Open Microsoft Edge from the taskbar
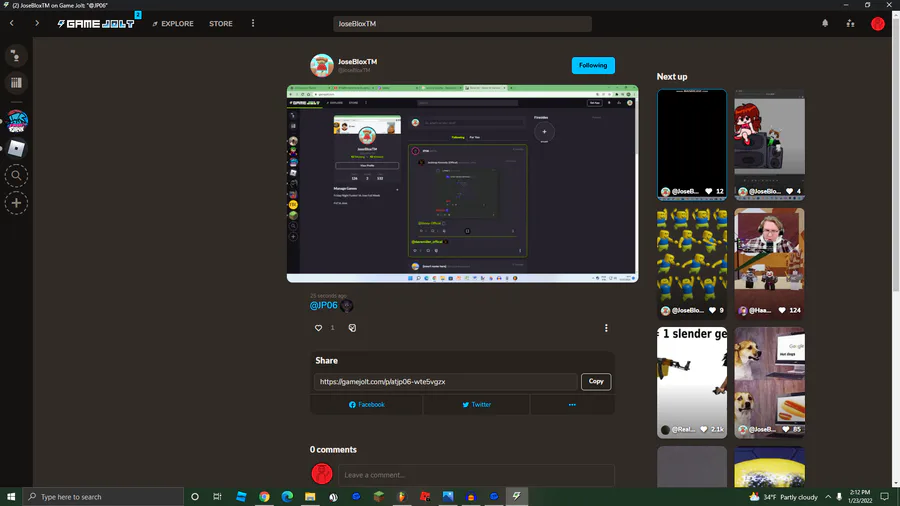This screenshot has width=900, height=506. pyautogui.click(x=287, y=497)
